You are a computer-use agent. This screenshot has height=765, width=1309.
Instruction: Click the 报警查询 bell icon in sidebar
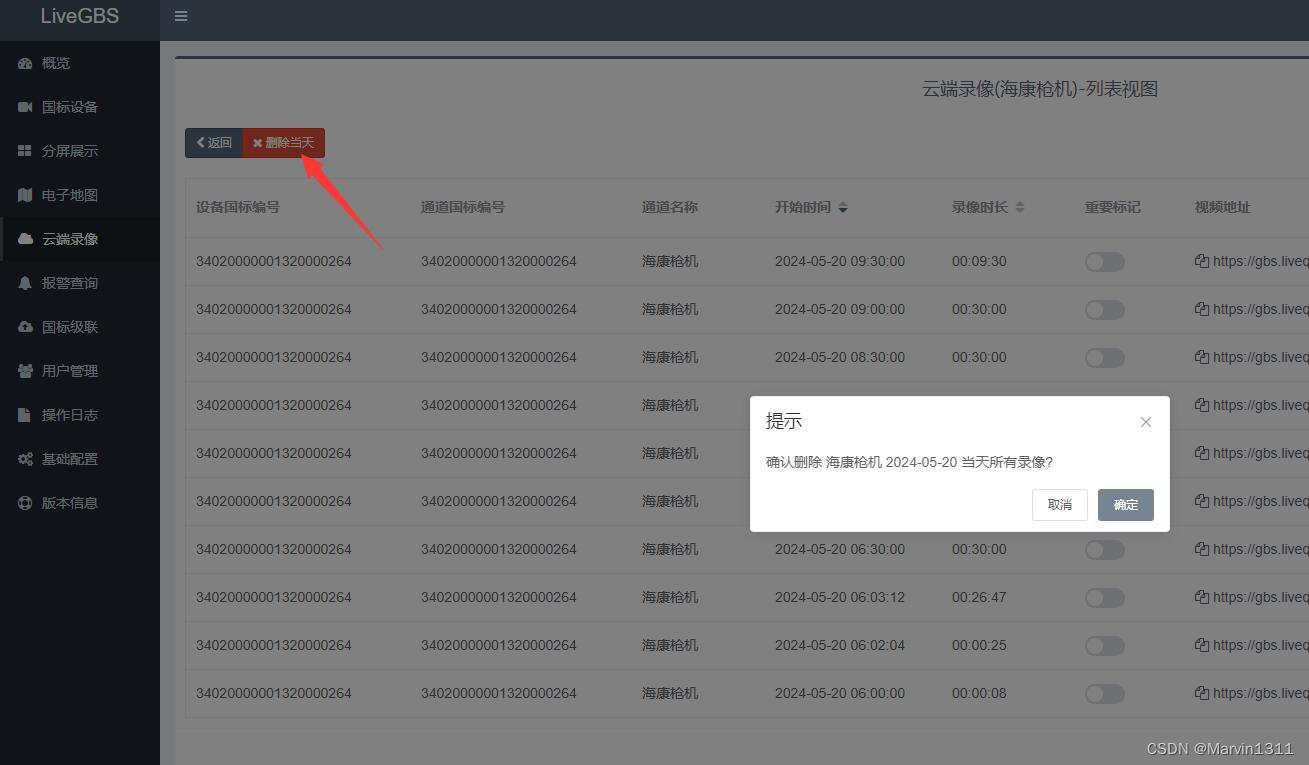click(25, 283)
